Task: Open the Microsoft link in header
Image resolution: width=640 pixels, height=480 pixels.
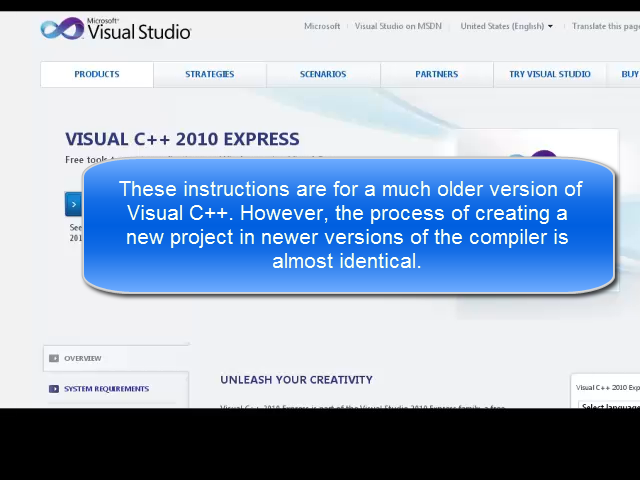Action: 322,26
